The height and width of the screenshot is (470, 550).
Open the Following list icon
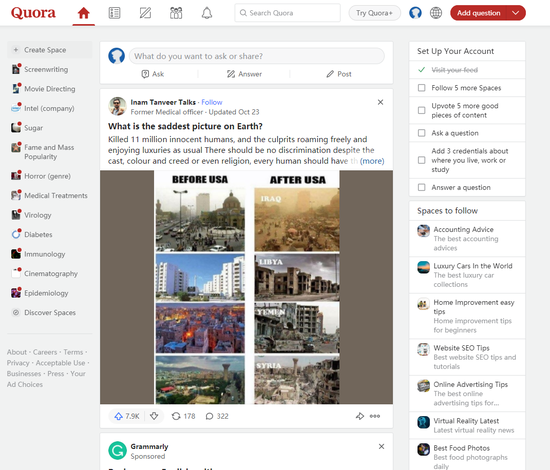[114, 13]
